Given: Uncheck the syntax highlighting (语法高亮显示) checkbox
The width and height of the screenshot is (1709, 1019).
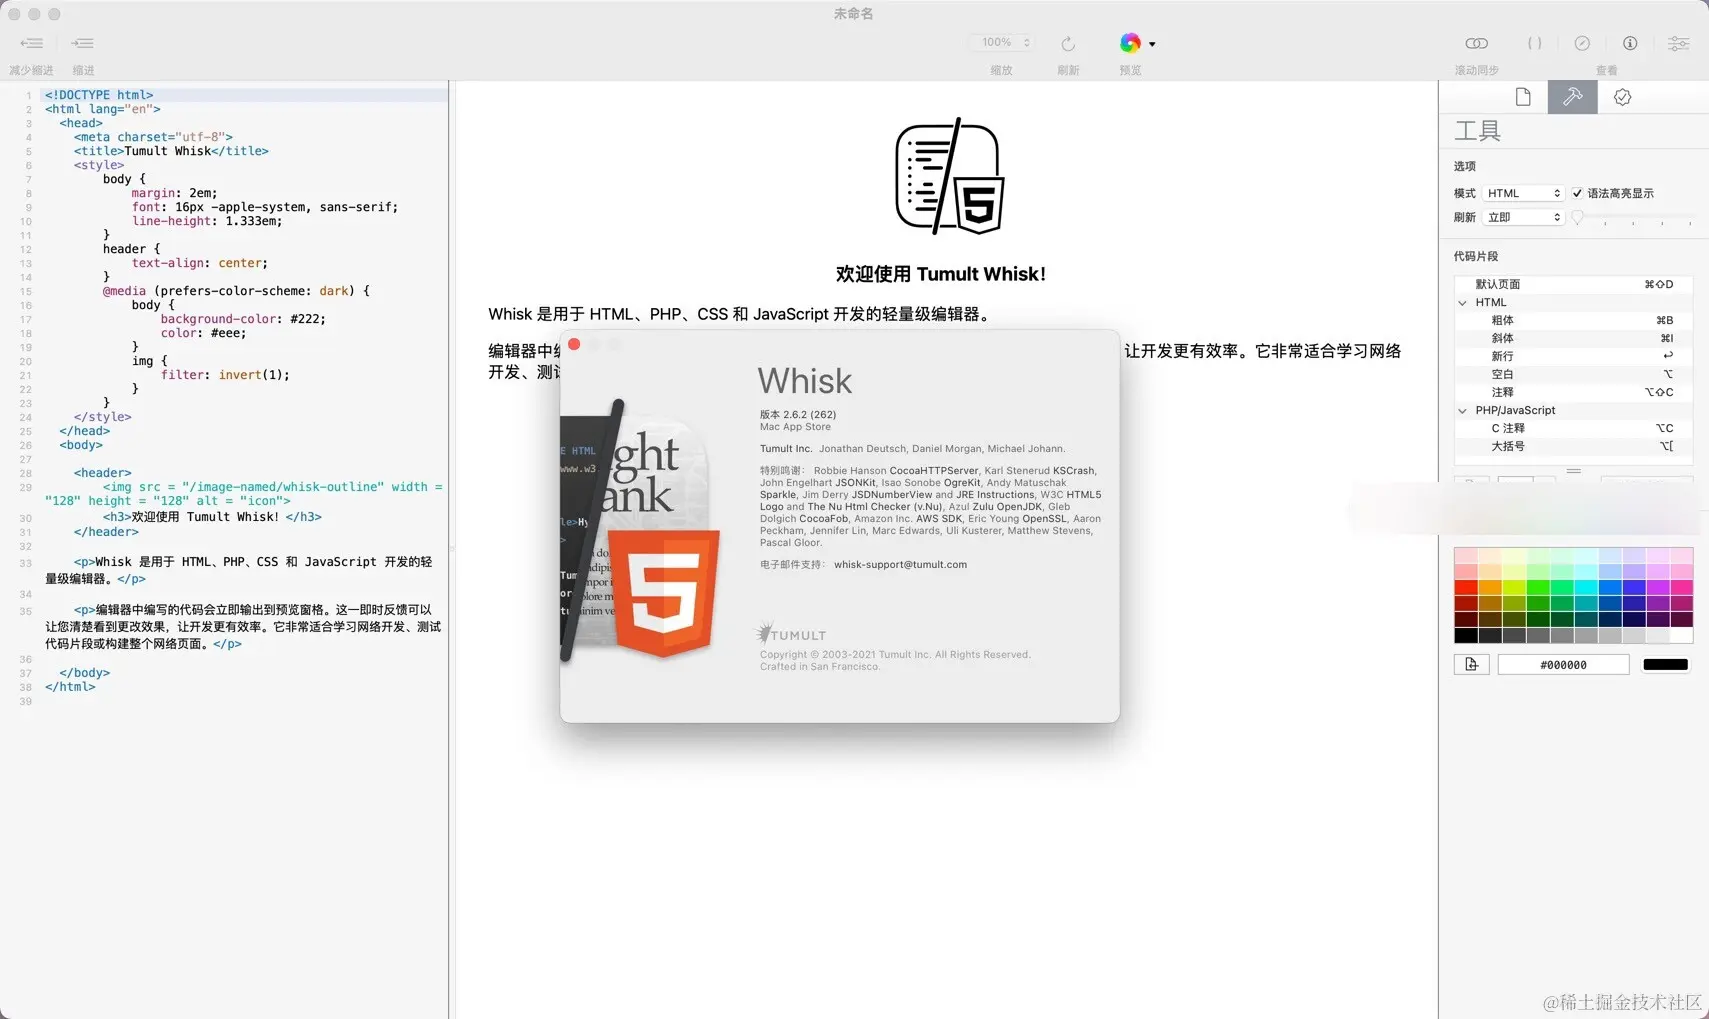Looking at the screenshot, I should [1577, 193].
